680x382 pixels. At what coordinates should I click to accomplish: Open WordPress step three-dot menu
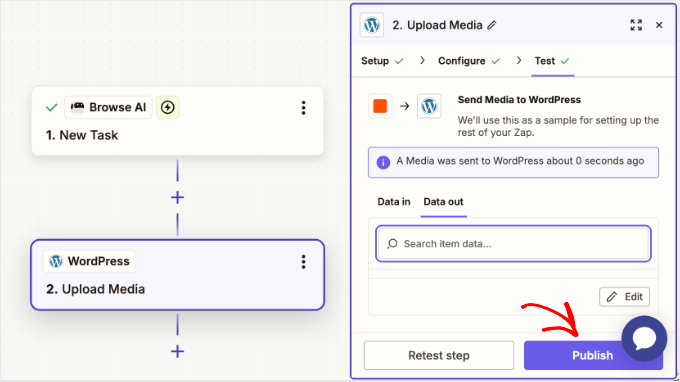pyautogui.click(x=304, y=262)
